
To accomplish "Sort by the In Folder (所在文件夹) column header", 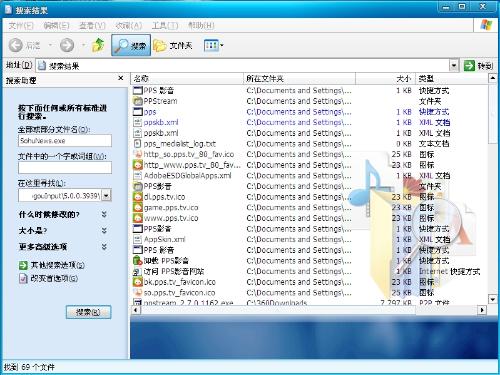I will 299,79.
